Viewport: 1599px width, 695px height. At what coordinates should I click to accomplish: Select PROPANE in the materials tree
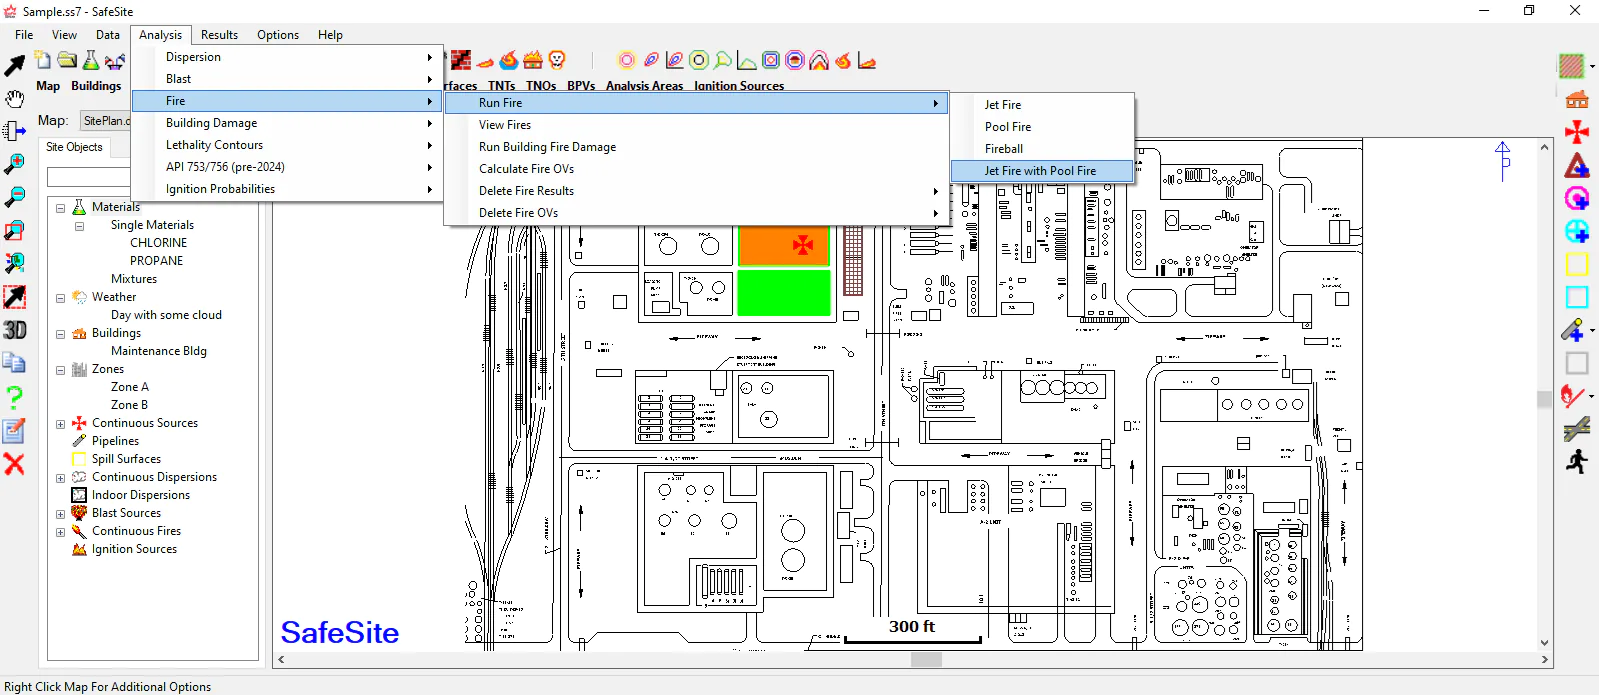pyautogui.click(x=156, y=261)
